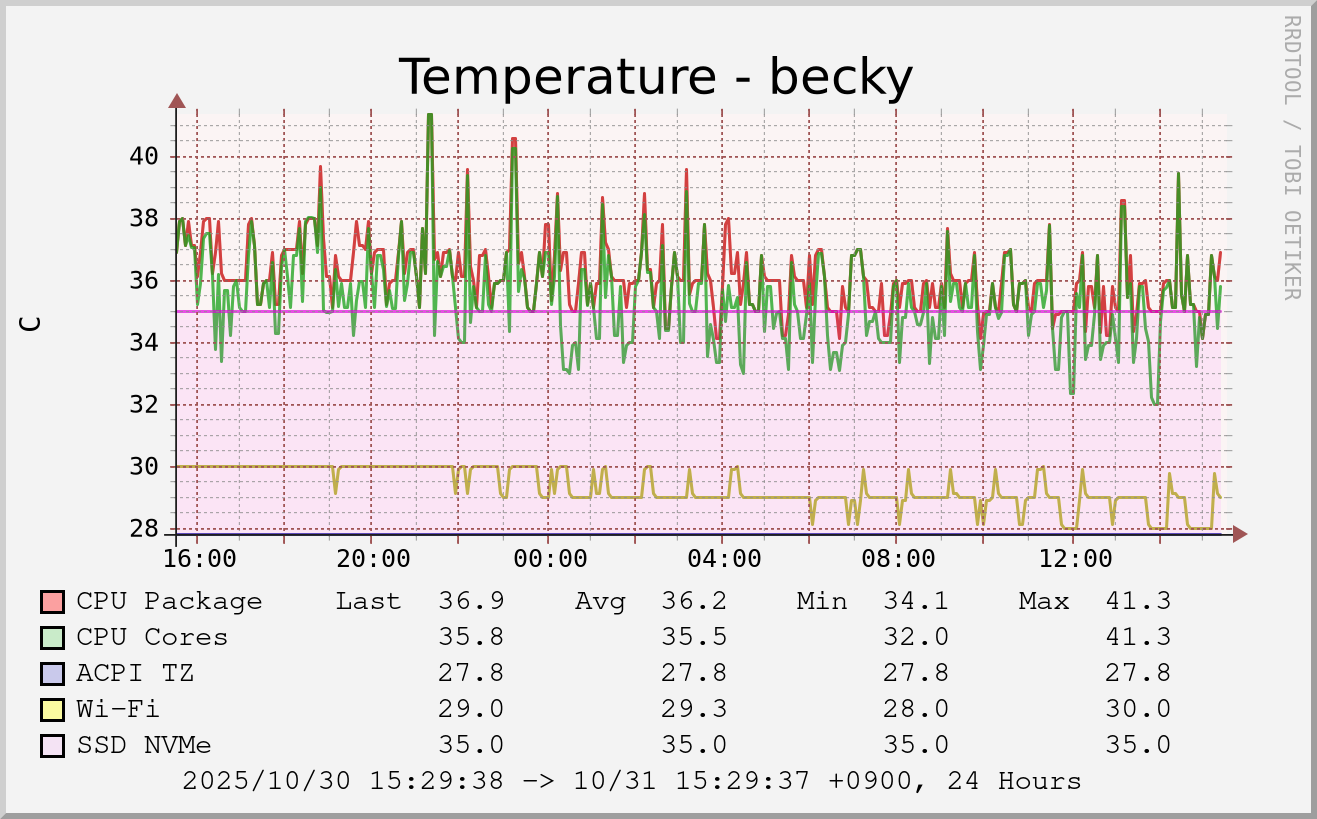Click the chart title 'Temperature - becky'
The height and width of the screenshot is (819, 1317).
coord(656,77)
